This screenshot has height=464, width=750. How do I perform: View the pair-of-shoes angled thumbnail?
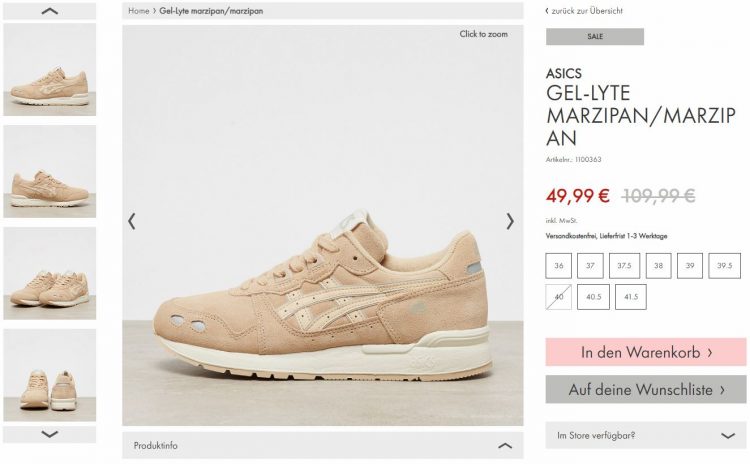pyautogui.click(x=50, y=273)
